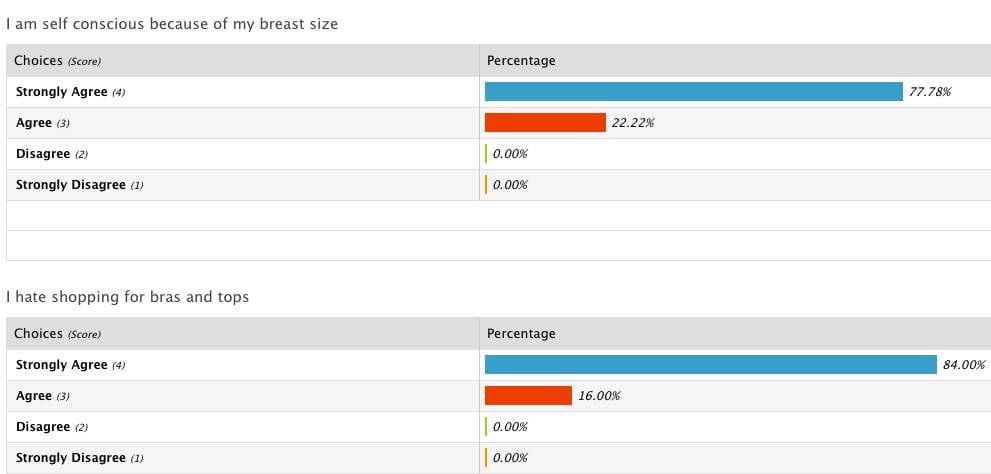
Task: Click the 84.00% percentage value text
Action: coord(964,365)
